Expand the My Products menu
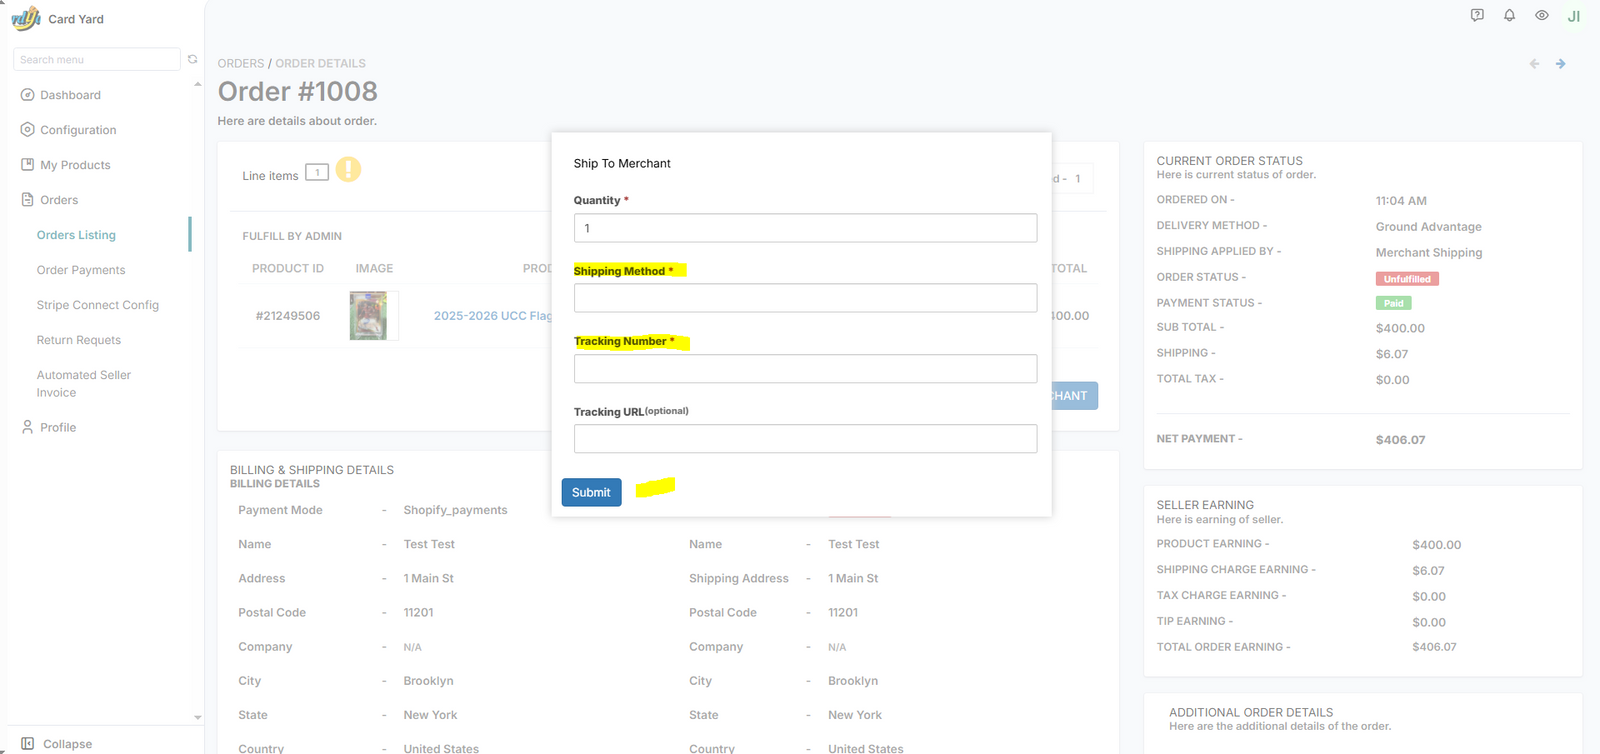 coord(75,165)
